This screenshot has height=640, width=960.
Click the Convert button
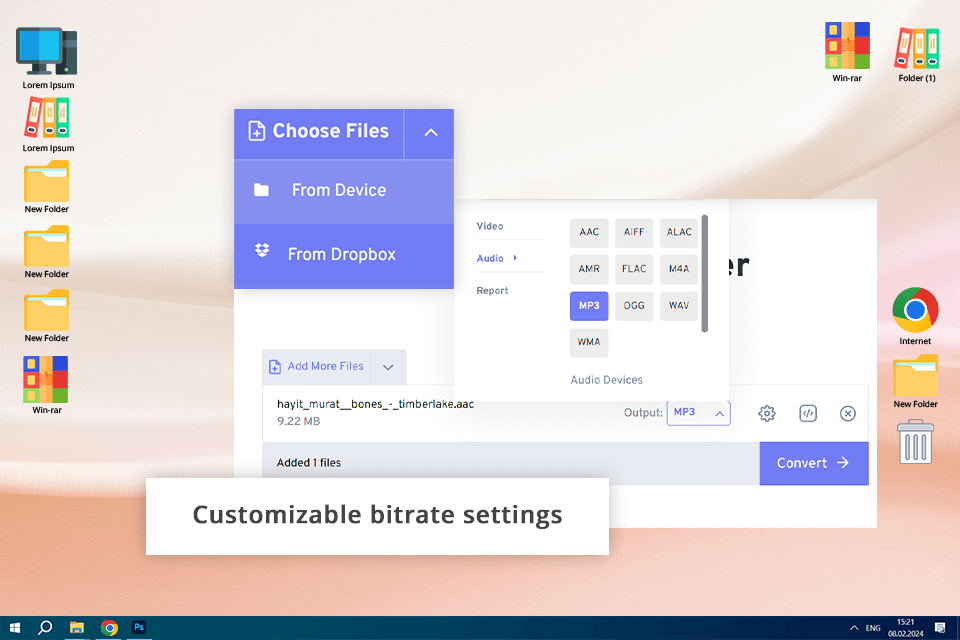[814, 463]
